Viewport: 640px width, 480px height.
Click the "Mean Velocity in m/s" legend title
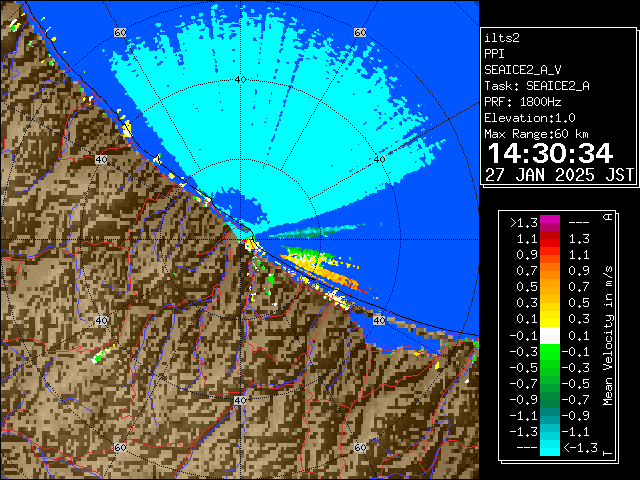point(608,336)
